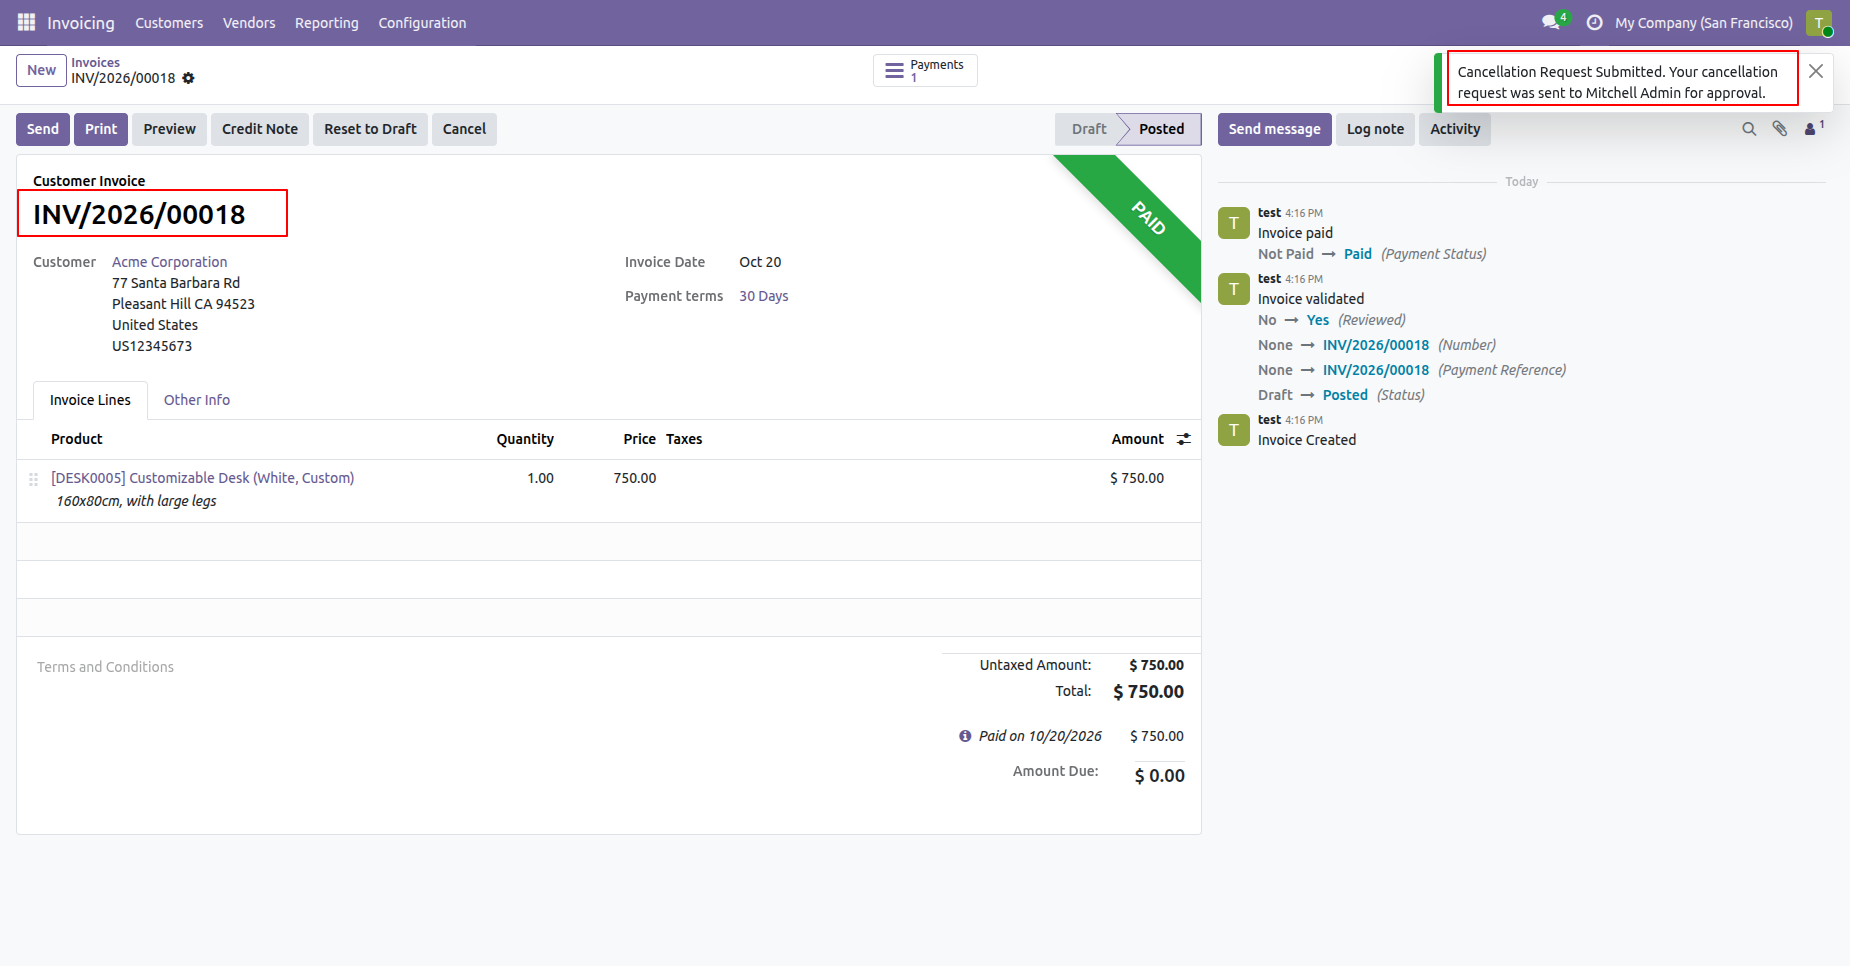1850x966 pixels.
Task: Sort by Quantity column header
Action: click(525, 439)
